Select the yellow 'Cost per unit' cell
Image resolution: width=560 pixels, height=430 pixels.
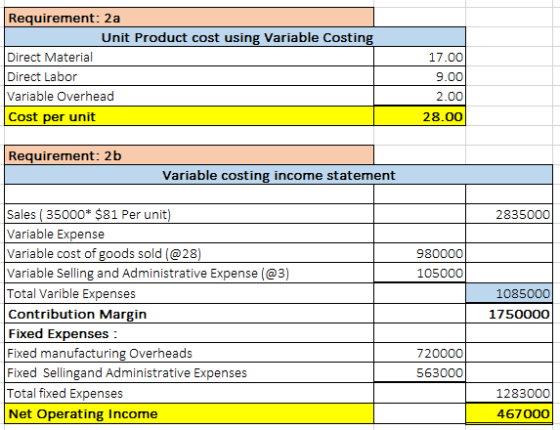[x=189, y=116]
